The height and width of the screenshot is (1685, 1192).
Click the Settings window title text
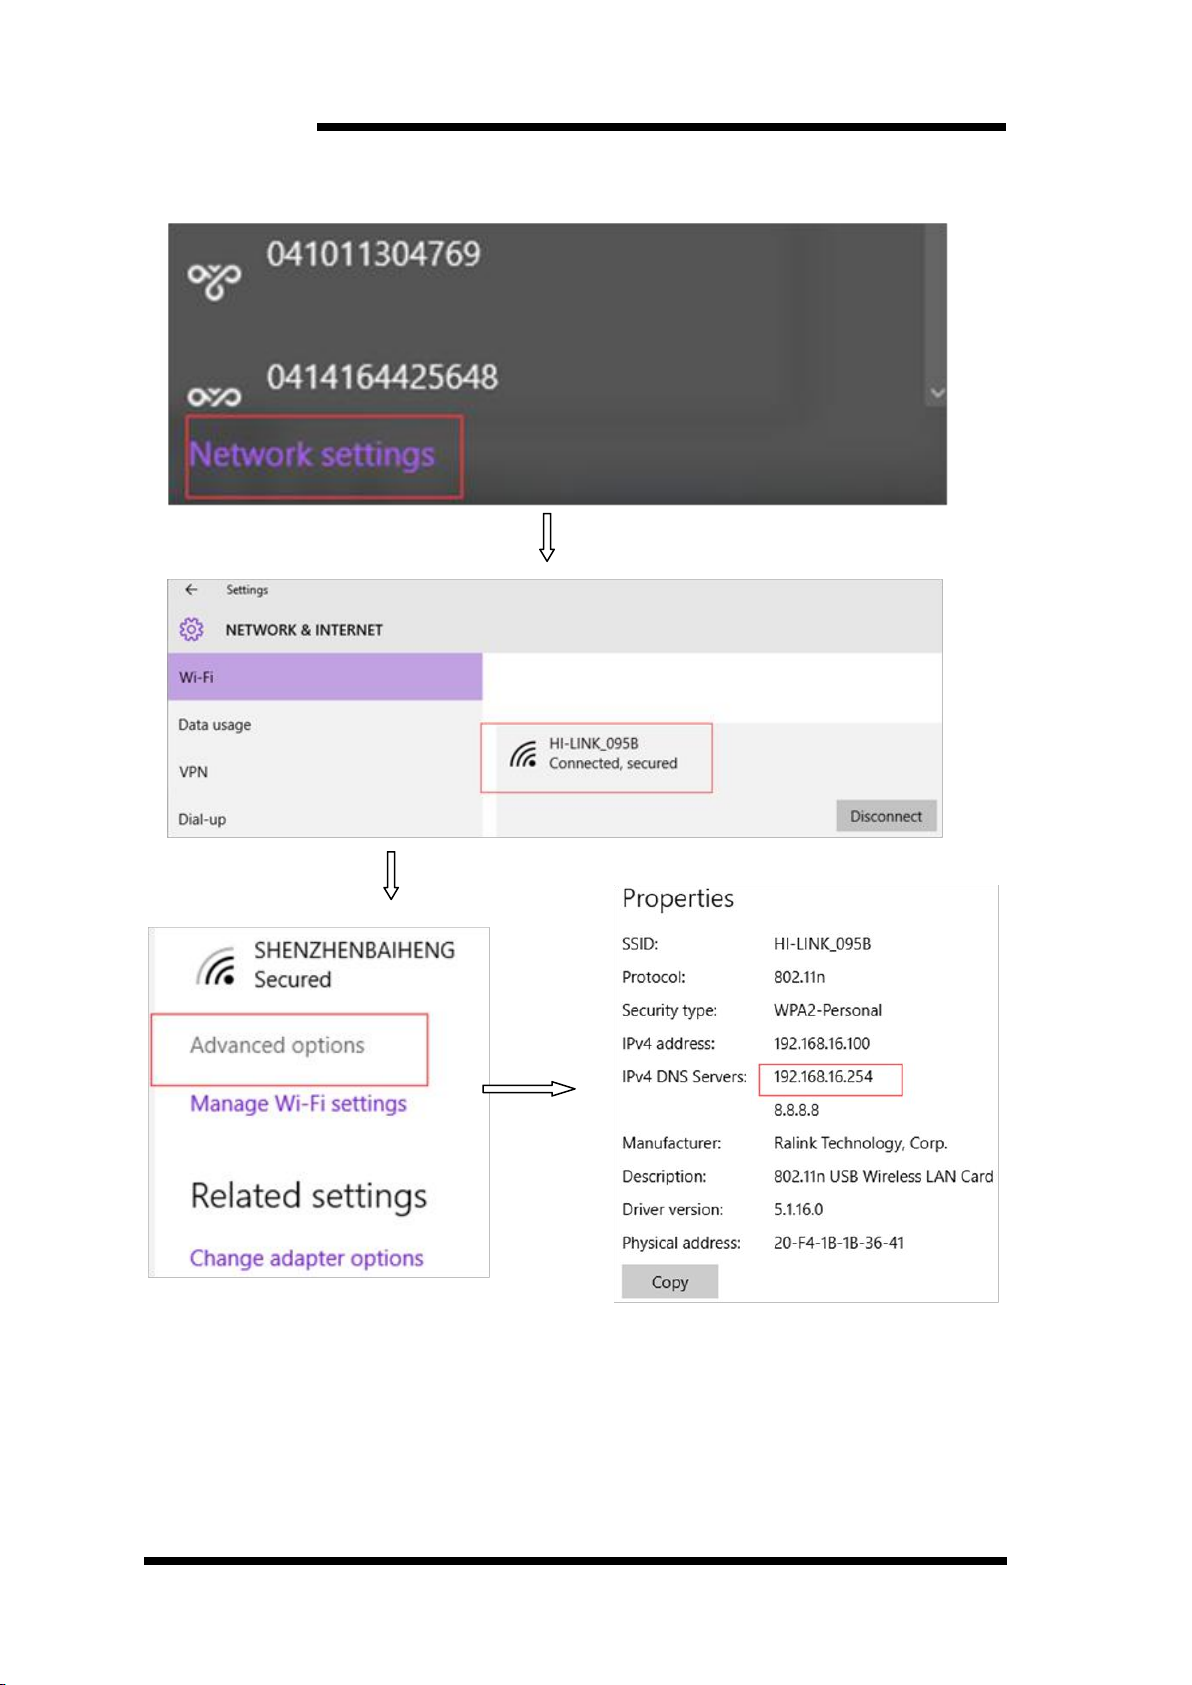click(x=247, y=590)
